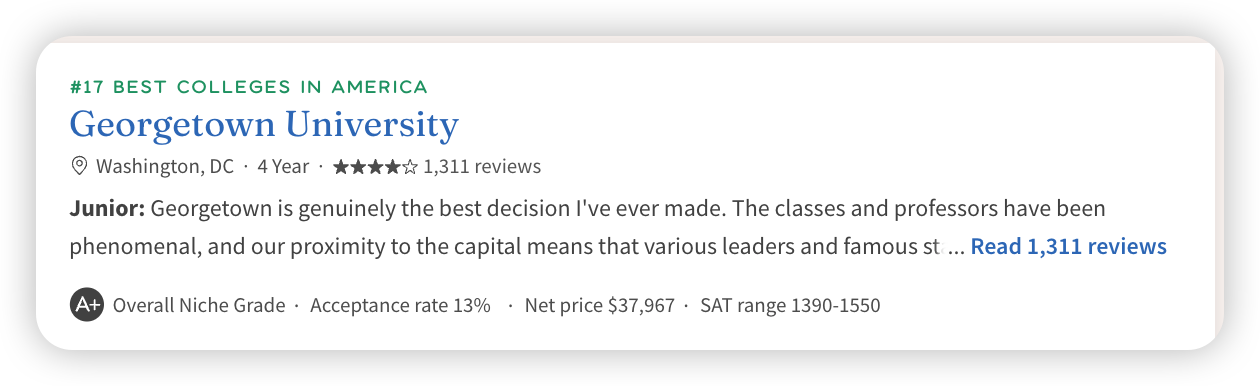Click the A+ grade badge icon
The height and width of the screenshot is (386, 1260).
87,305
